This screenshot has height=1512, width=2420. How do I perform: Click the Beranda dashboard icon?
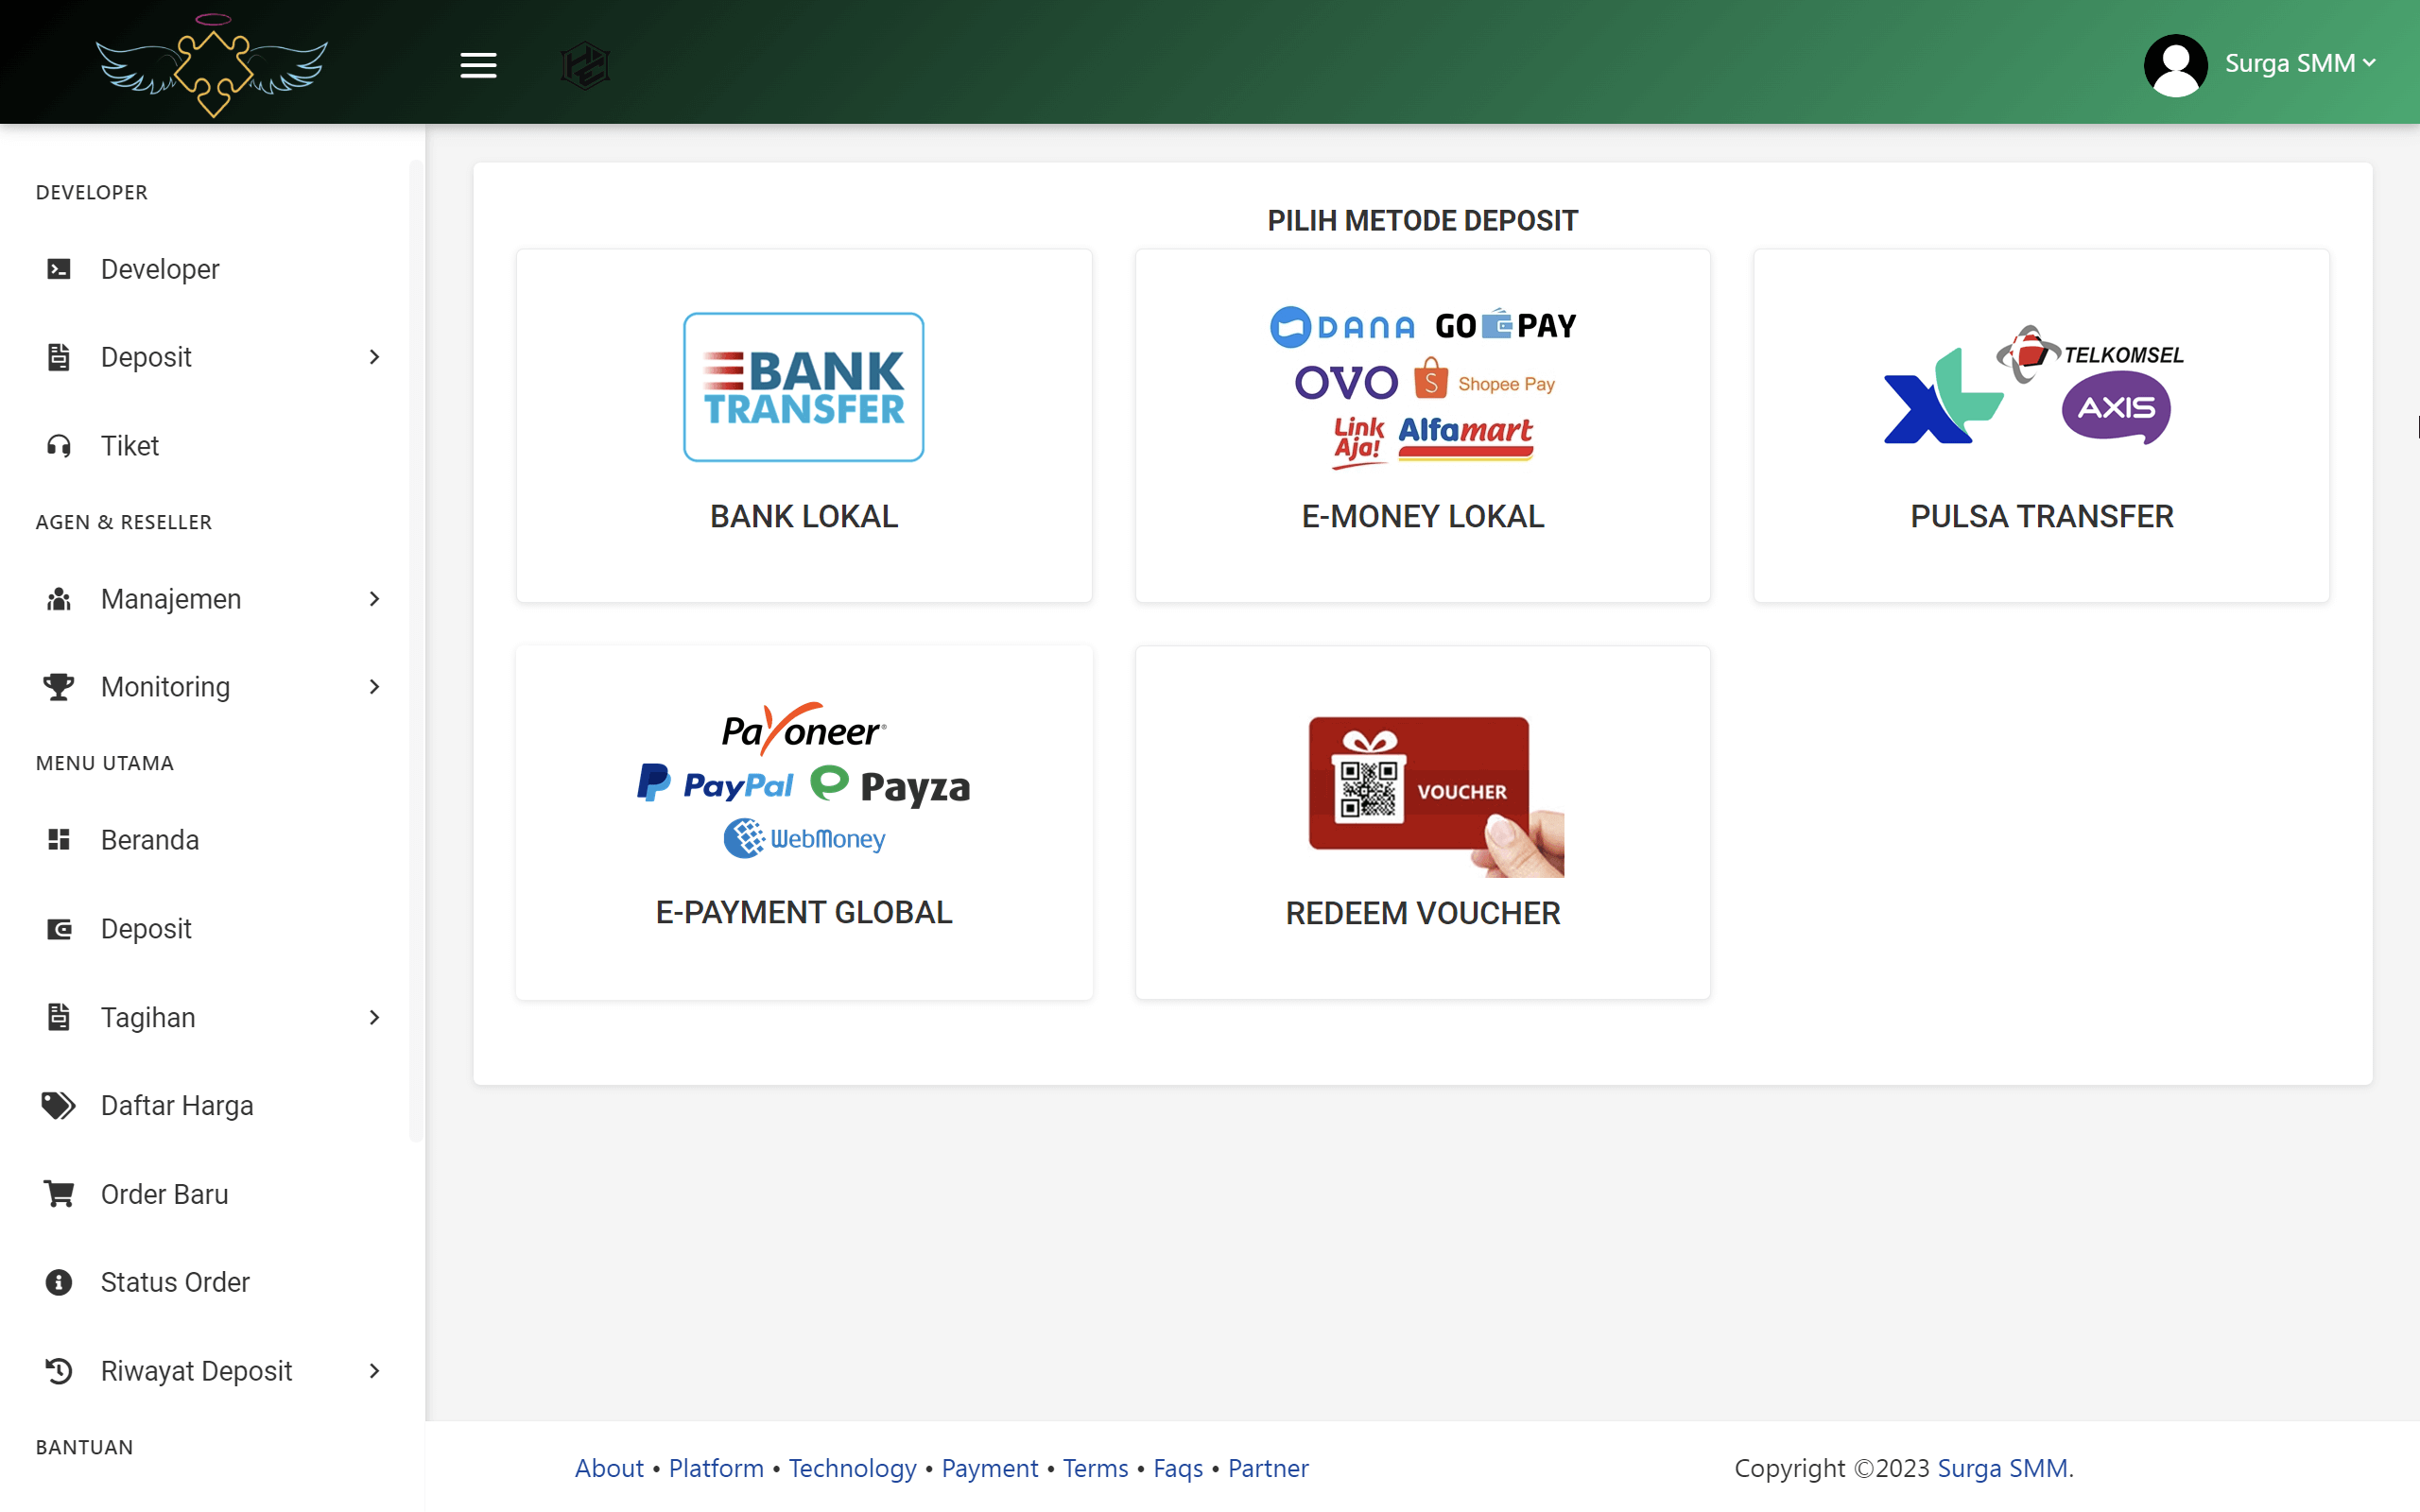(57, 840)
